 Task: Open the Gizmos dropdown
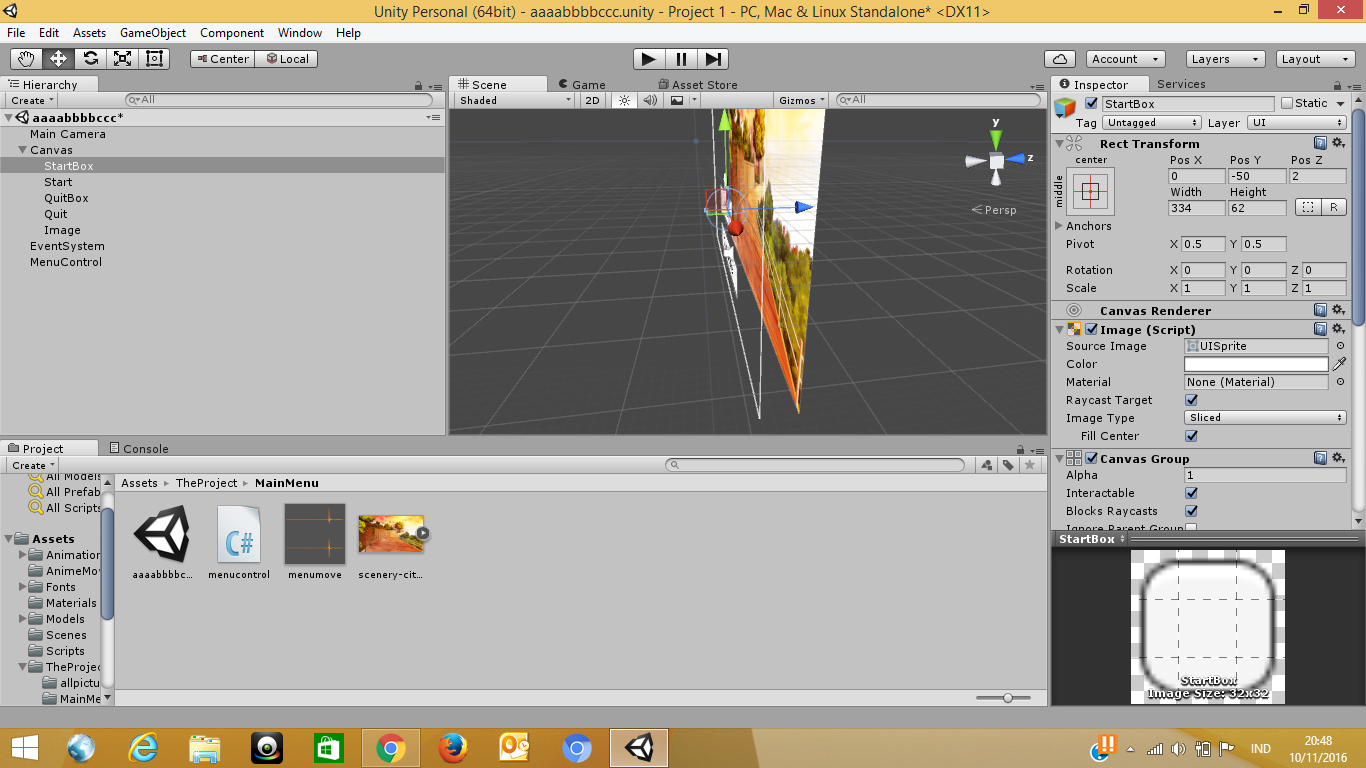pos(803,100)
